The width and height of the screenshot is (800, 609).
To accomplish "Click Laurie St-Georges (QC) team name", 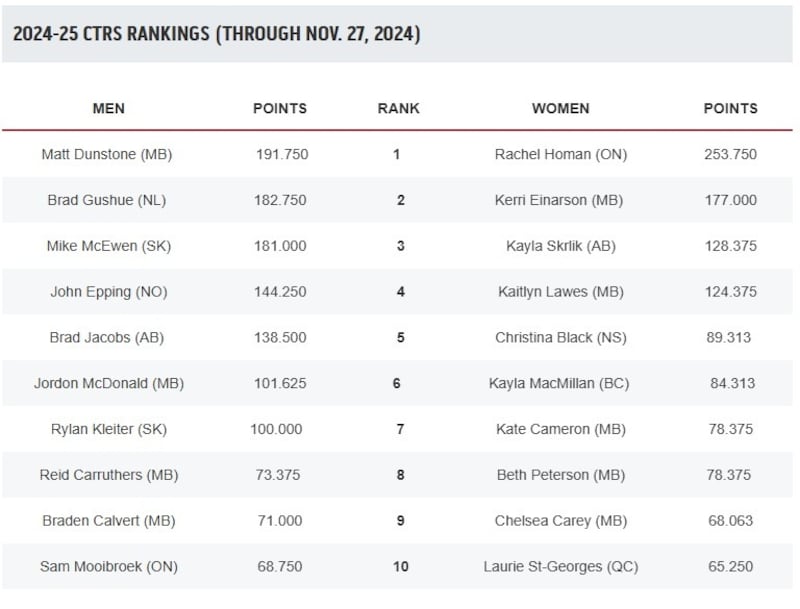I will tap(561, 566).
